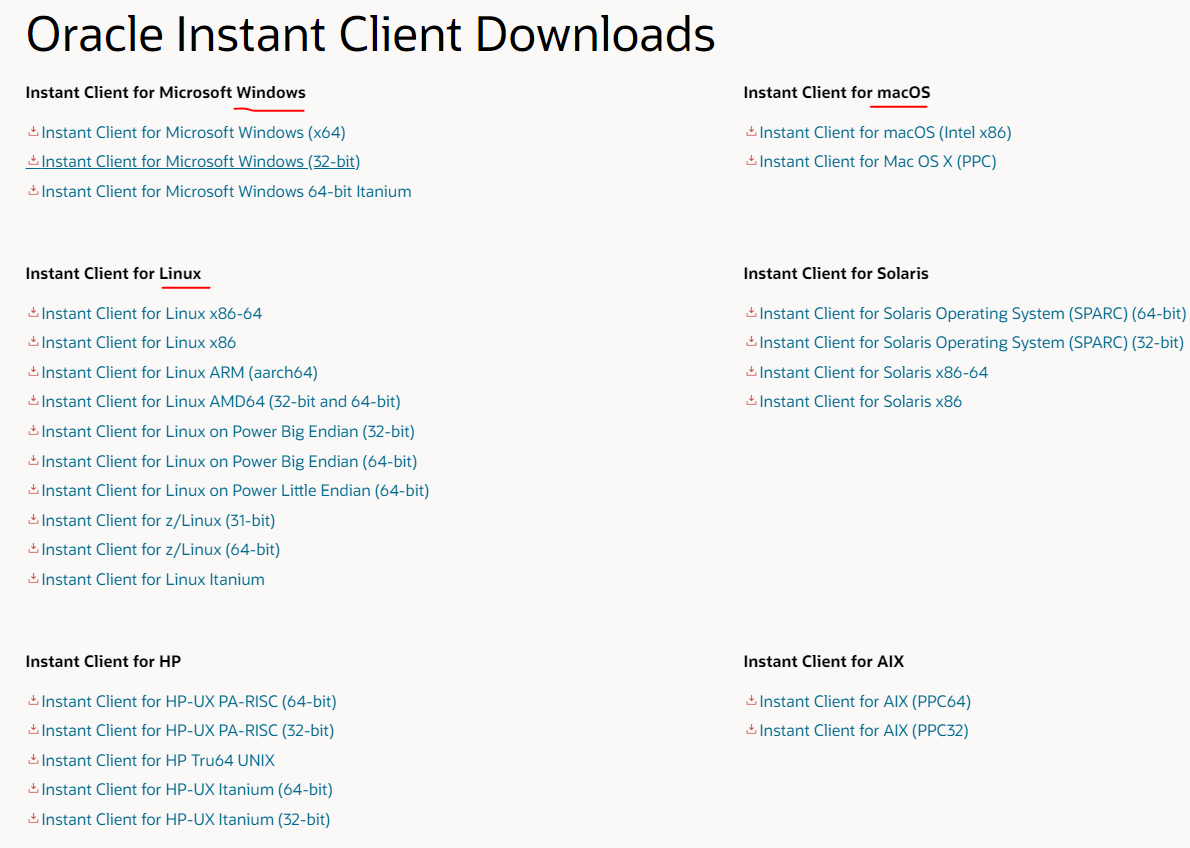This screenshot has height=848, width=1190.
Task: Click download icon beside Power Big Endian (32-bit)
Action: click(33, 430)
